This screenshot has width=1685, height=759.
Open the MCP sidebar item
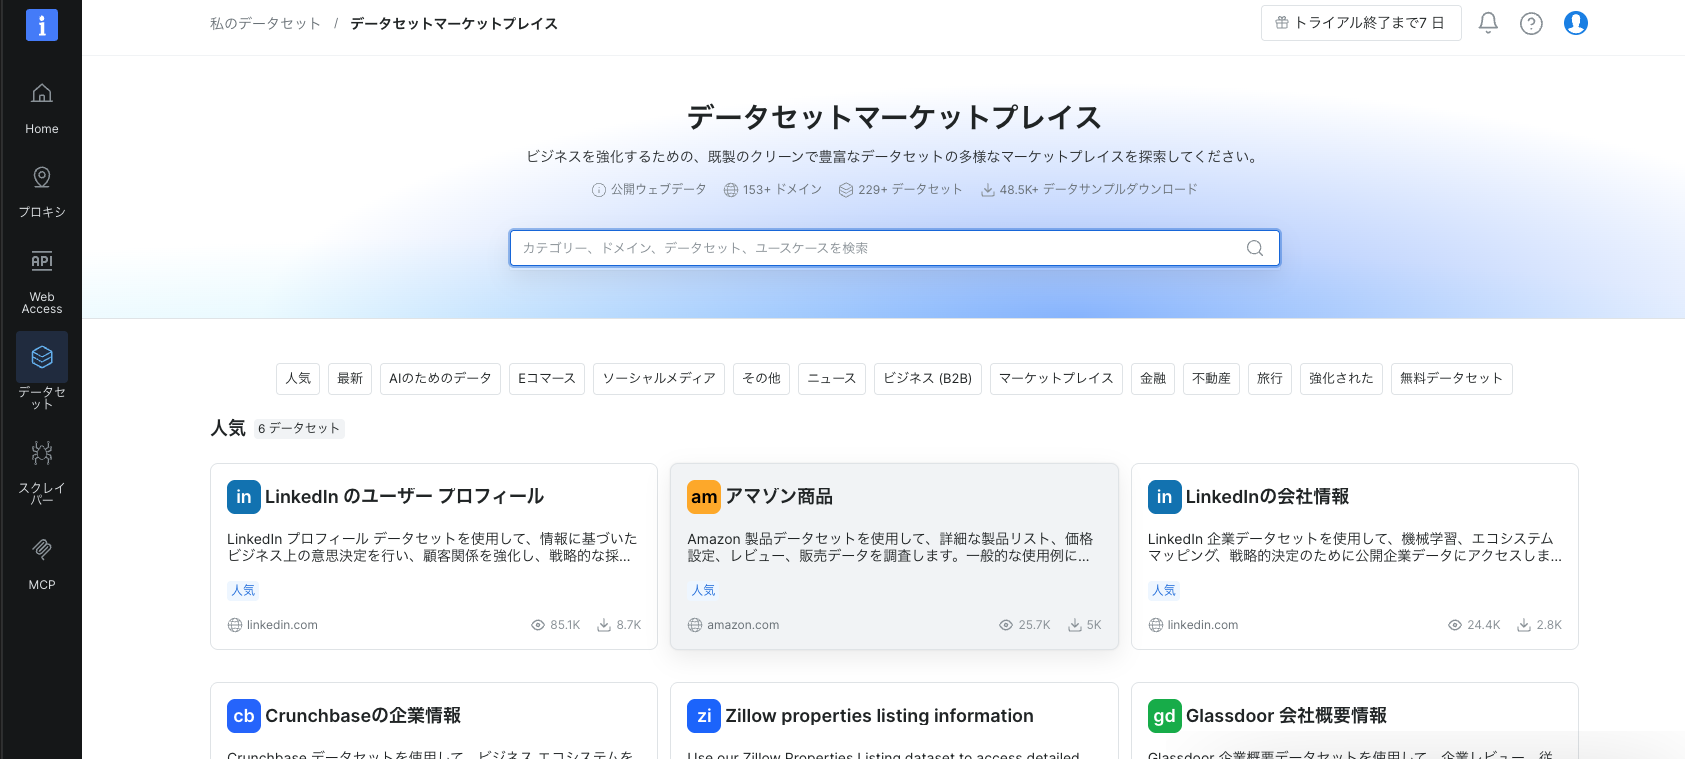pos(42,563)
